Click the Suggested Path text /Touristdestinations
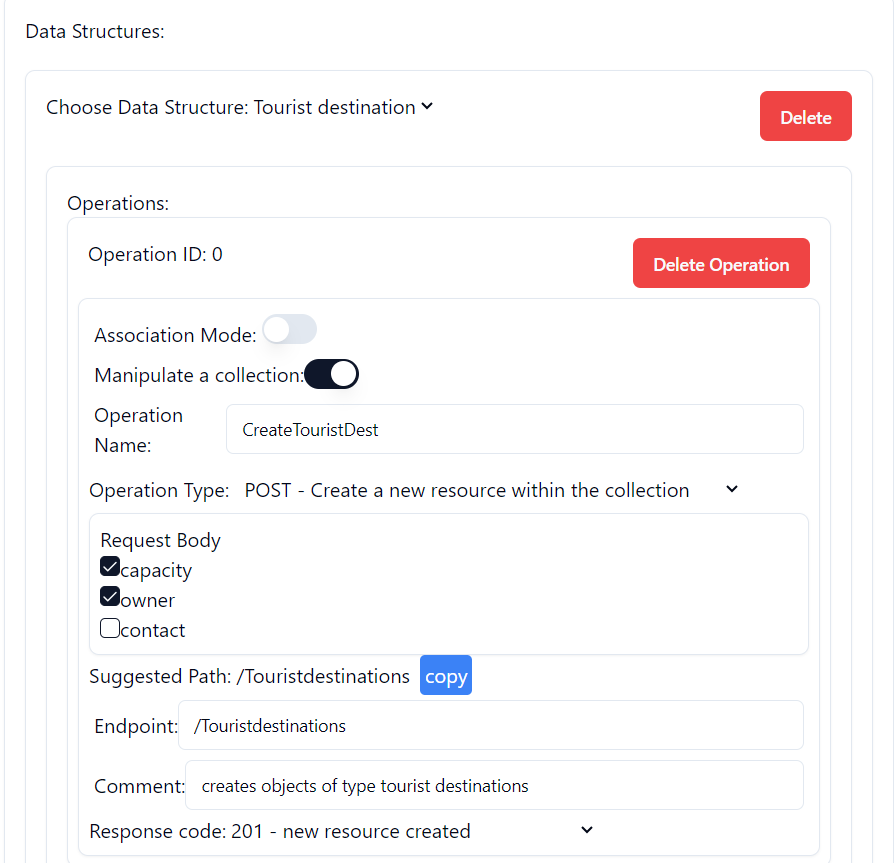894x863 pixels. 323,677
